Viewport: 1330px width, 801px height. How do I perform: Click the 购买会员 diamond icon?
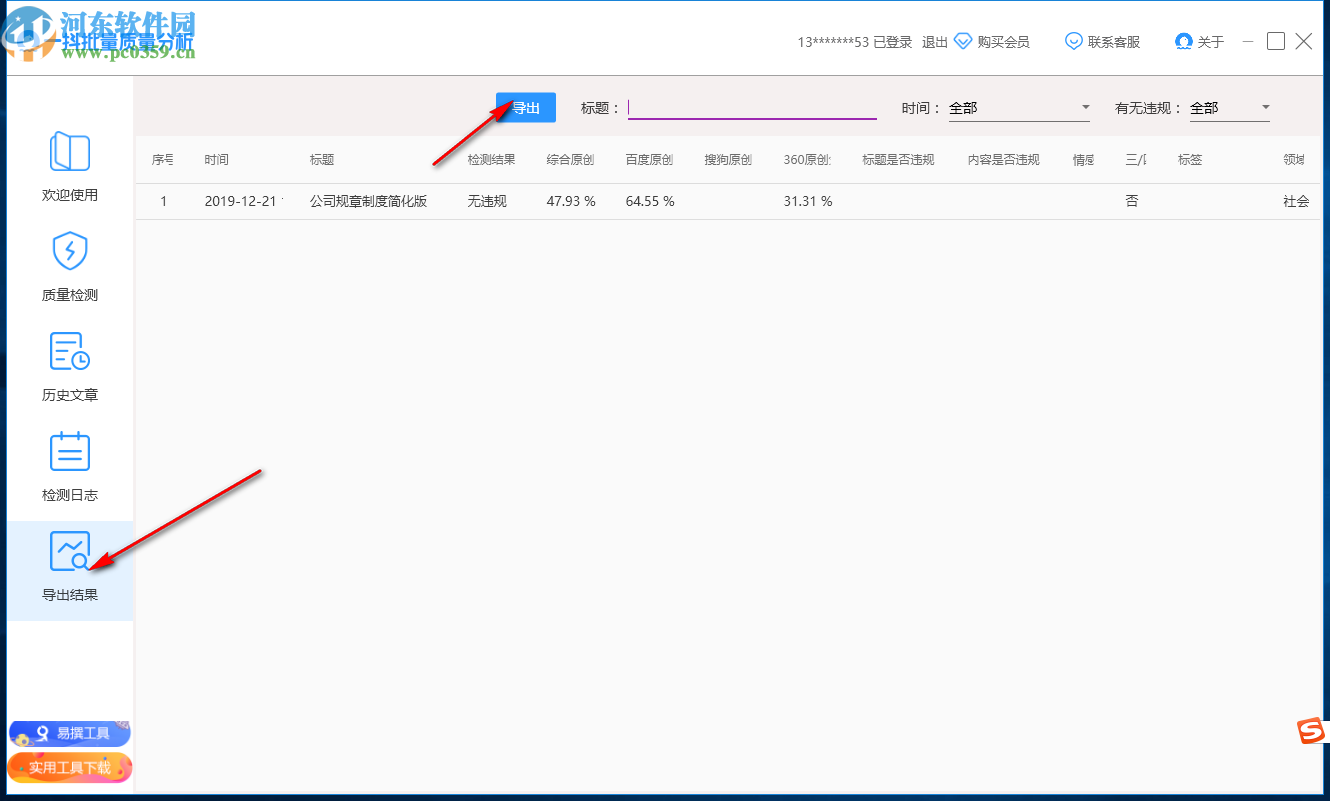click(963, 41)
